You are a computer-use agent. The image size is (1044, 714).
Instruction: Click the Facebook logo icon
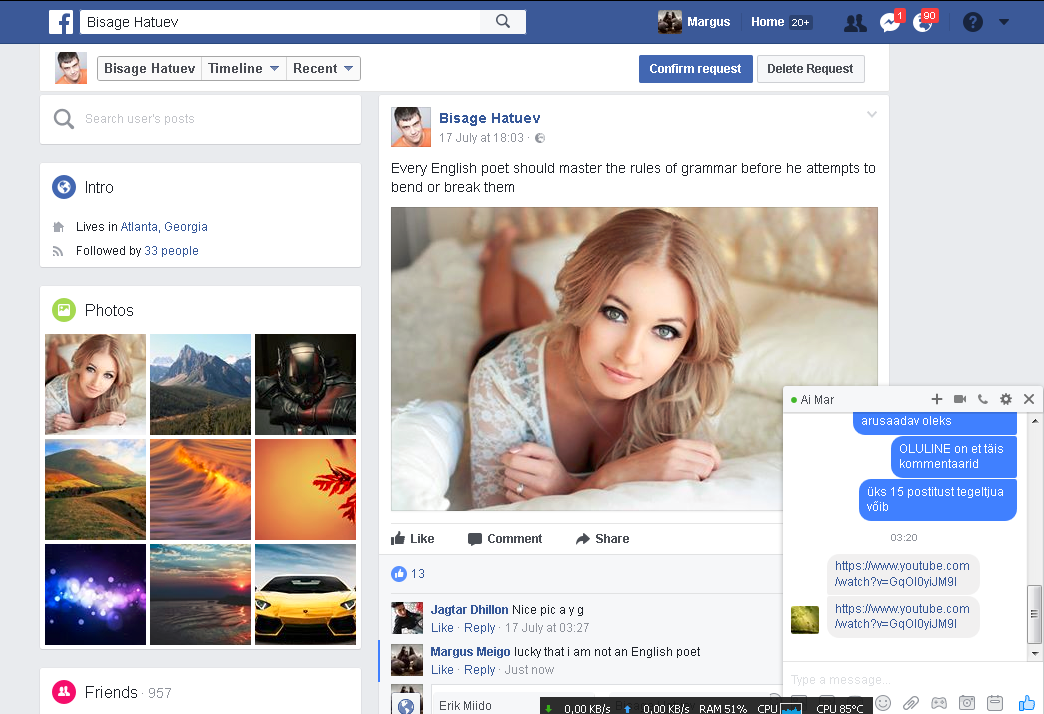[61, 22]
